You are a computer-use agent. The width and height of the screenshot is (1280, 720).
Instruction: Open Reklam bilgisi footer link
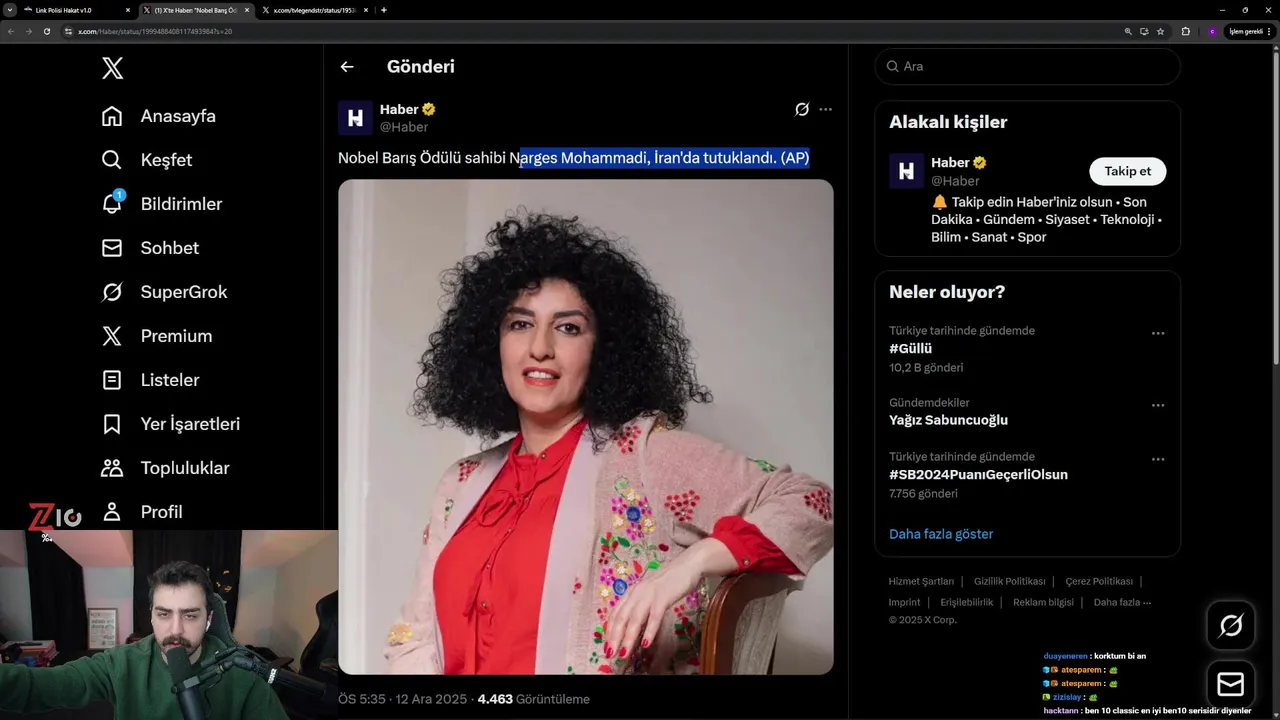pyautogui.click(x=1043, y=602)
